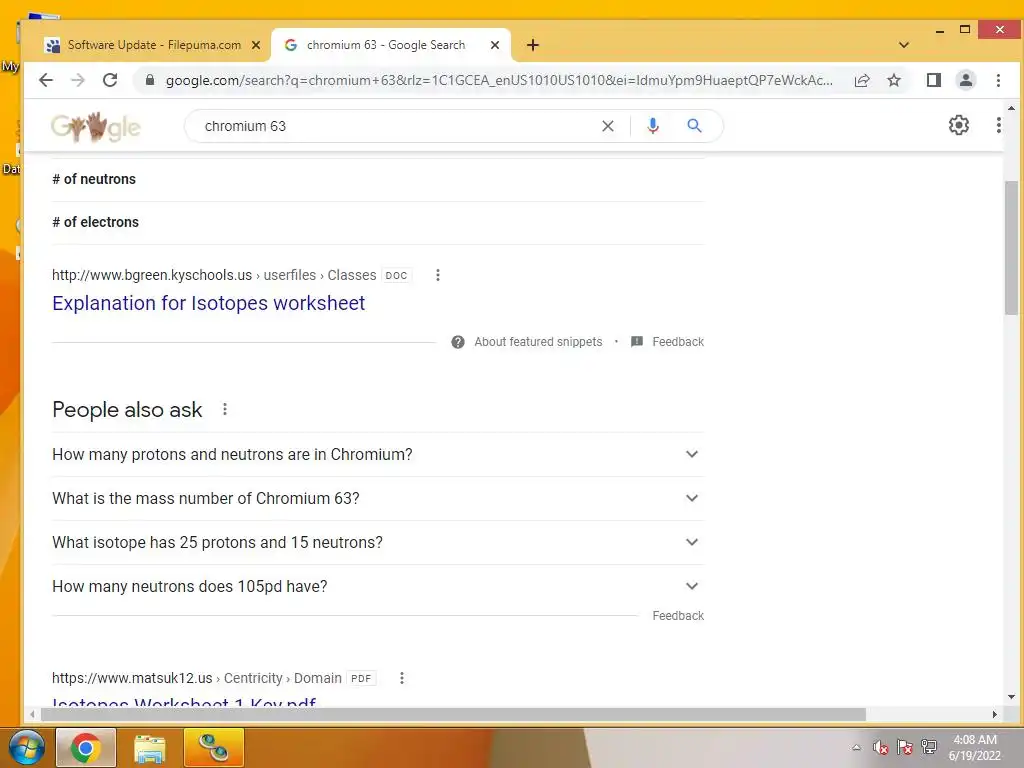
Task: Focus the Chrome address bar URL
Action: point(499,80)
